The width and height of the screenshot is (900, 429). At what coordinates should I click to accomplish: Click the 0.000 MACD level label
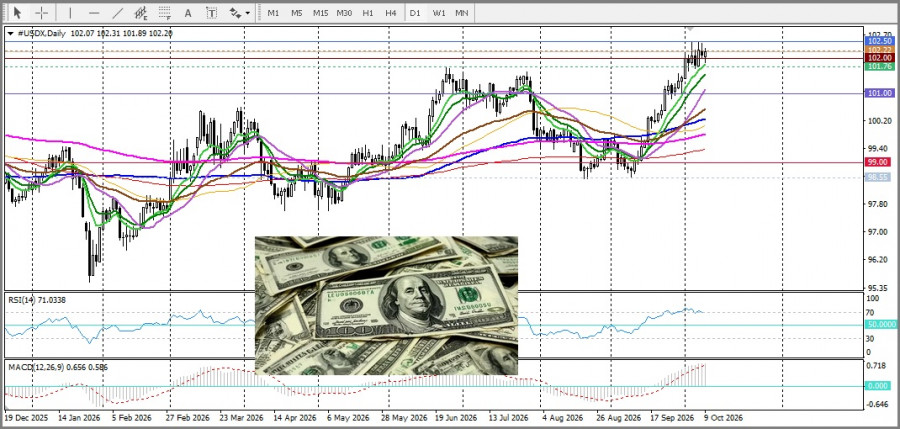coord(879,386)
